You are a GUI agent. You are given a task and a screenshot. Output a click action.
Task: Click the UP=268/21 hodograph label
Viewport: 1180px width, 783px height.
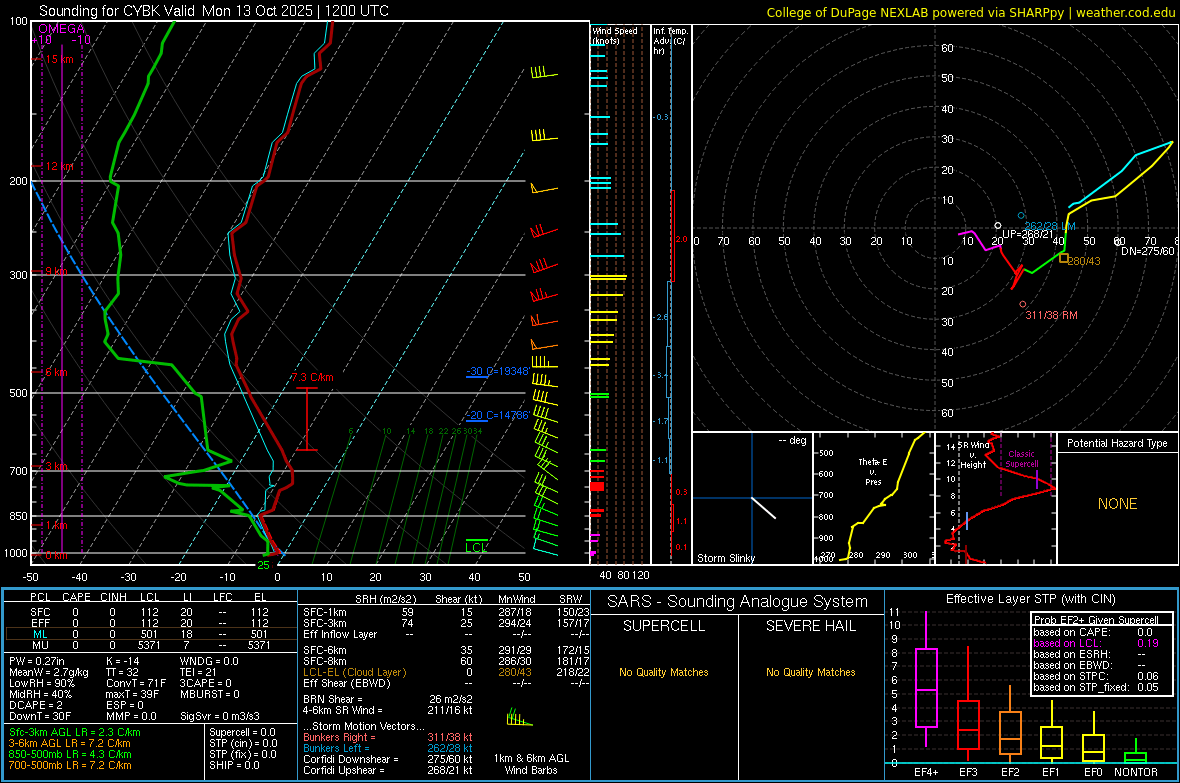click(1027, 234)
